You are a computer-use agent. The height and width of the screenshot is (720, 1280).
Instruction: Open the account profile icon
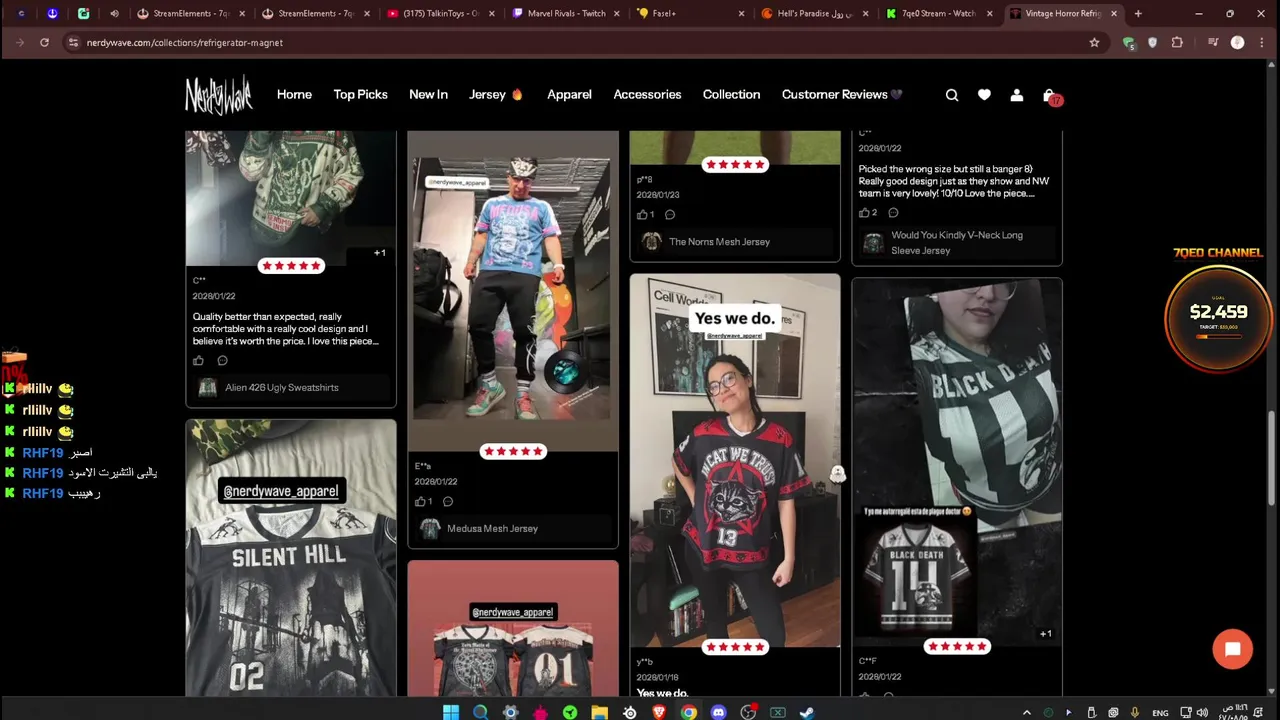(x=1016, y=95)
